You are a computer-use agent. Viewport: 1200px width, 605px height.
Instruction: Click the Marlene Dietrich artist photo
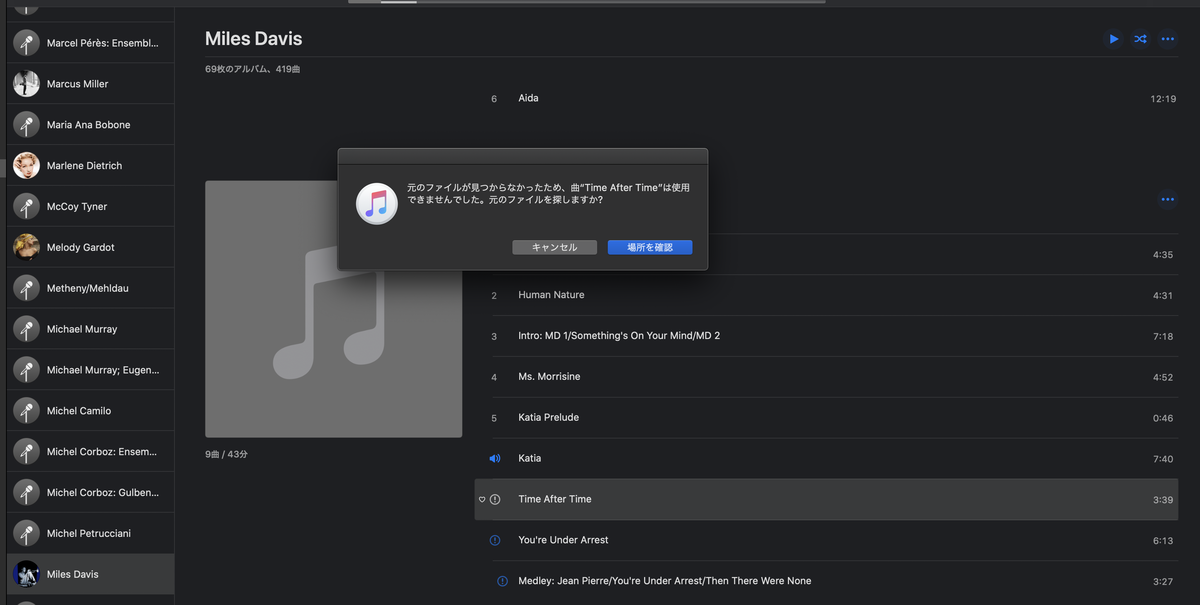click(x=27, y=166)
